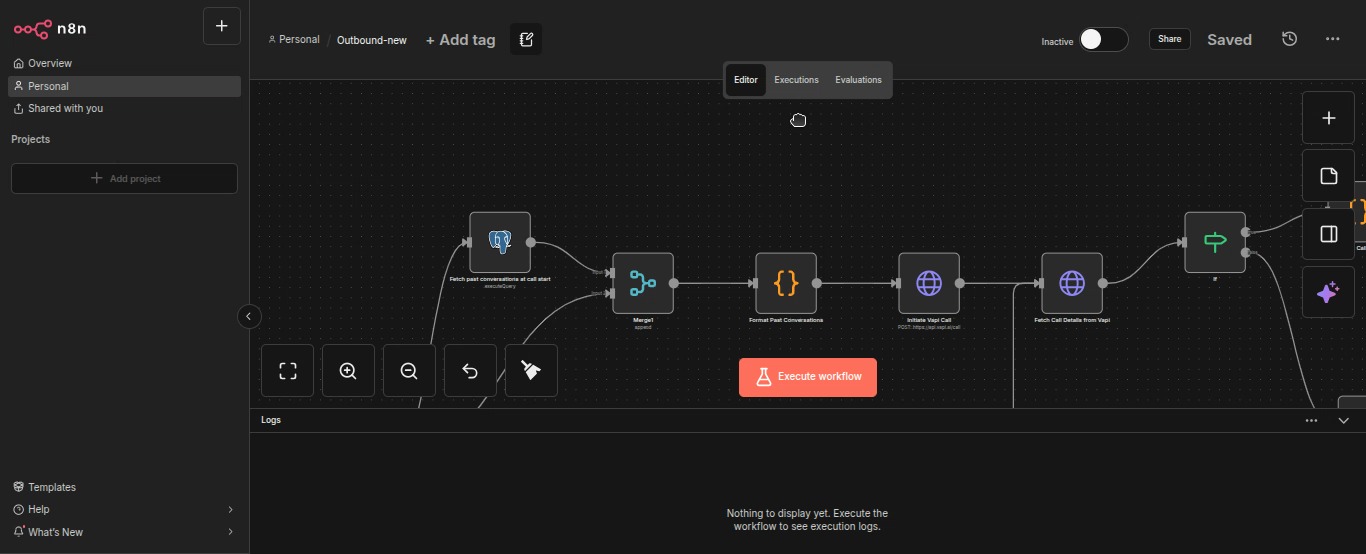
Task: Click the Share button
Action: (x=1170, y=40)
